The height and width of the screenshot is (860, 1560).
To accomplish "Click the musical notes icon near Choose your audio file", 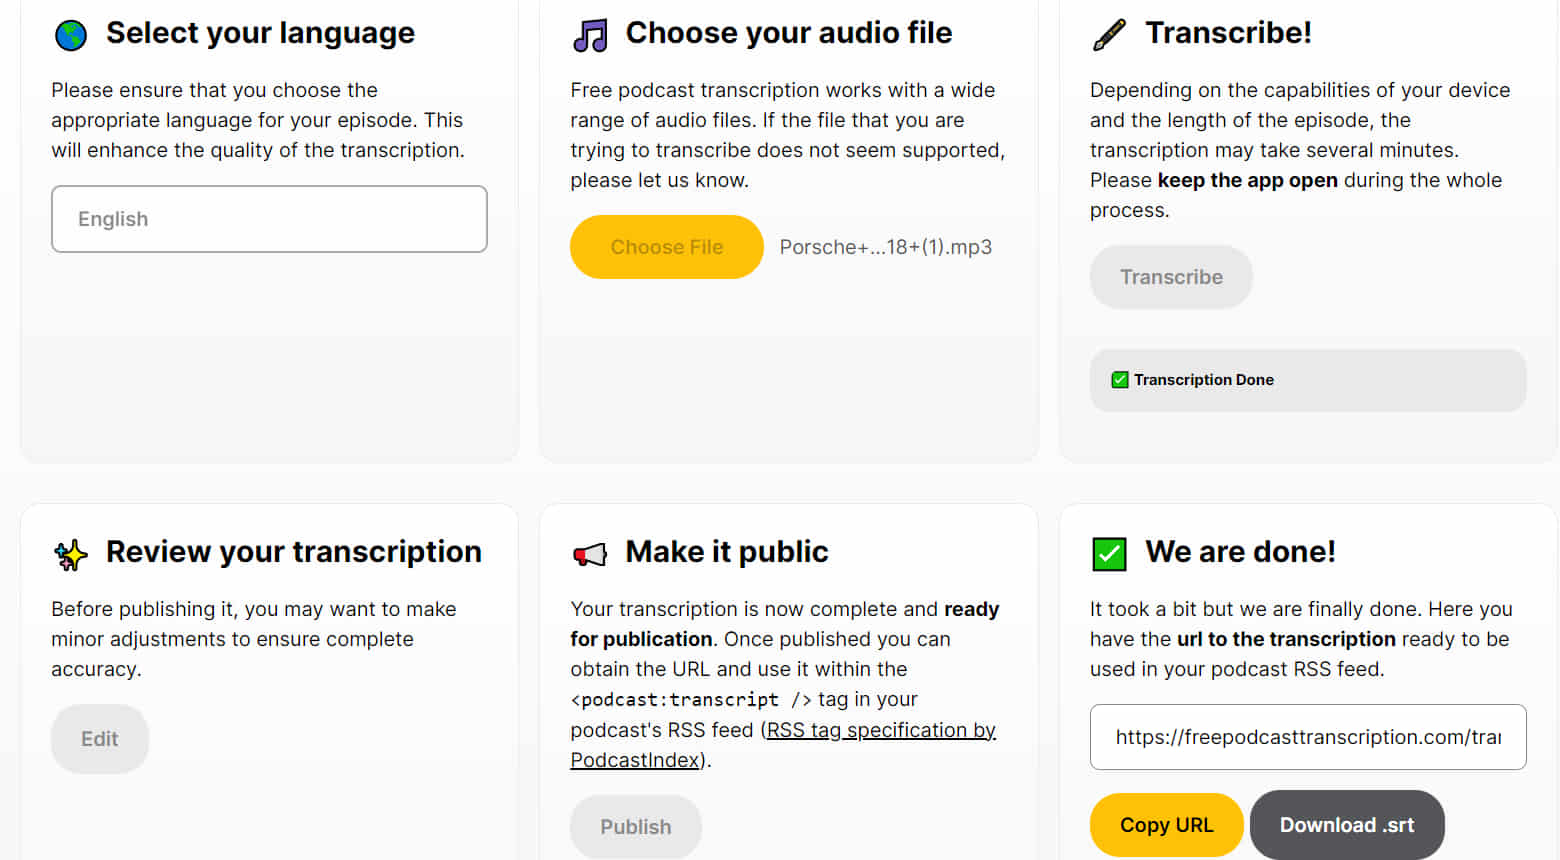I will pyautogui.click(x=589, y=32).
